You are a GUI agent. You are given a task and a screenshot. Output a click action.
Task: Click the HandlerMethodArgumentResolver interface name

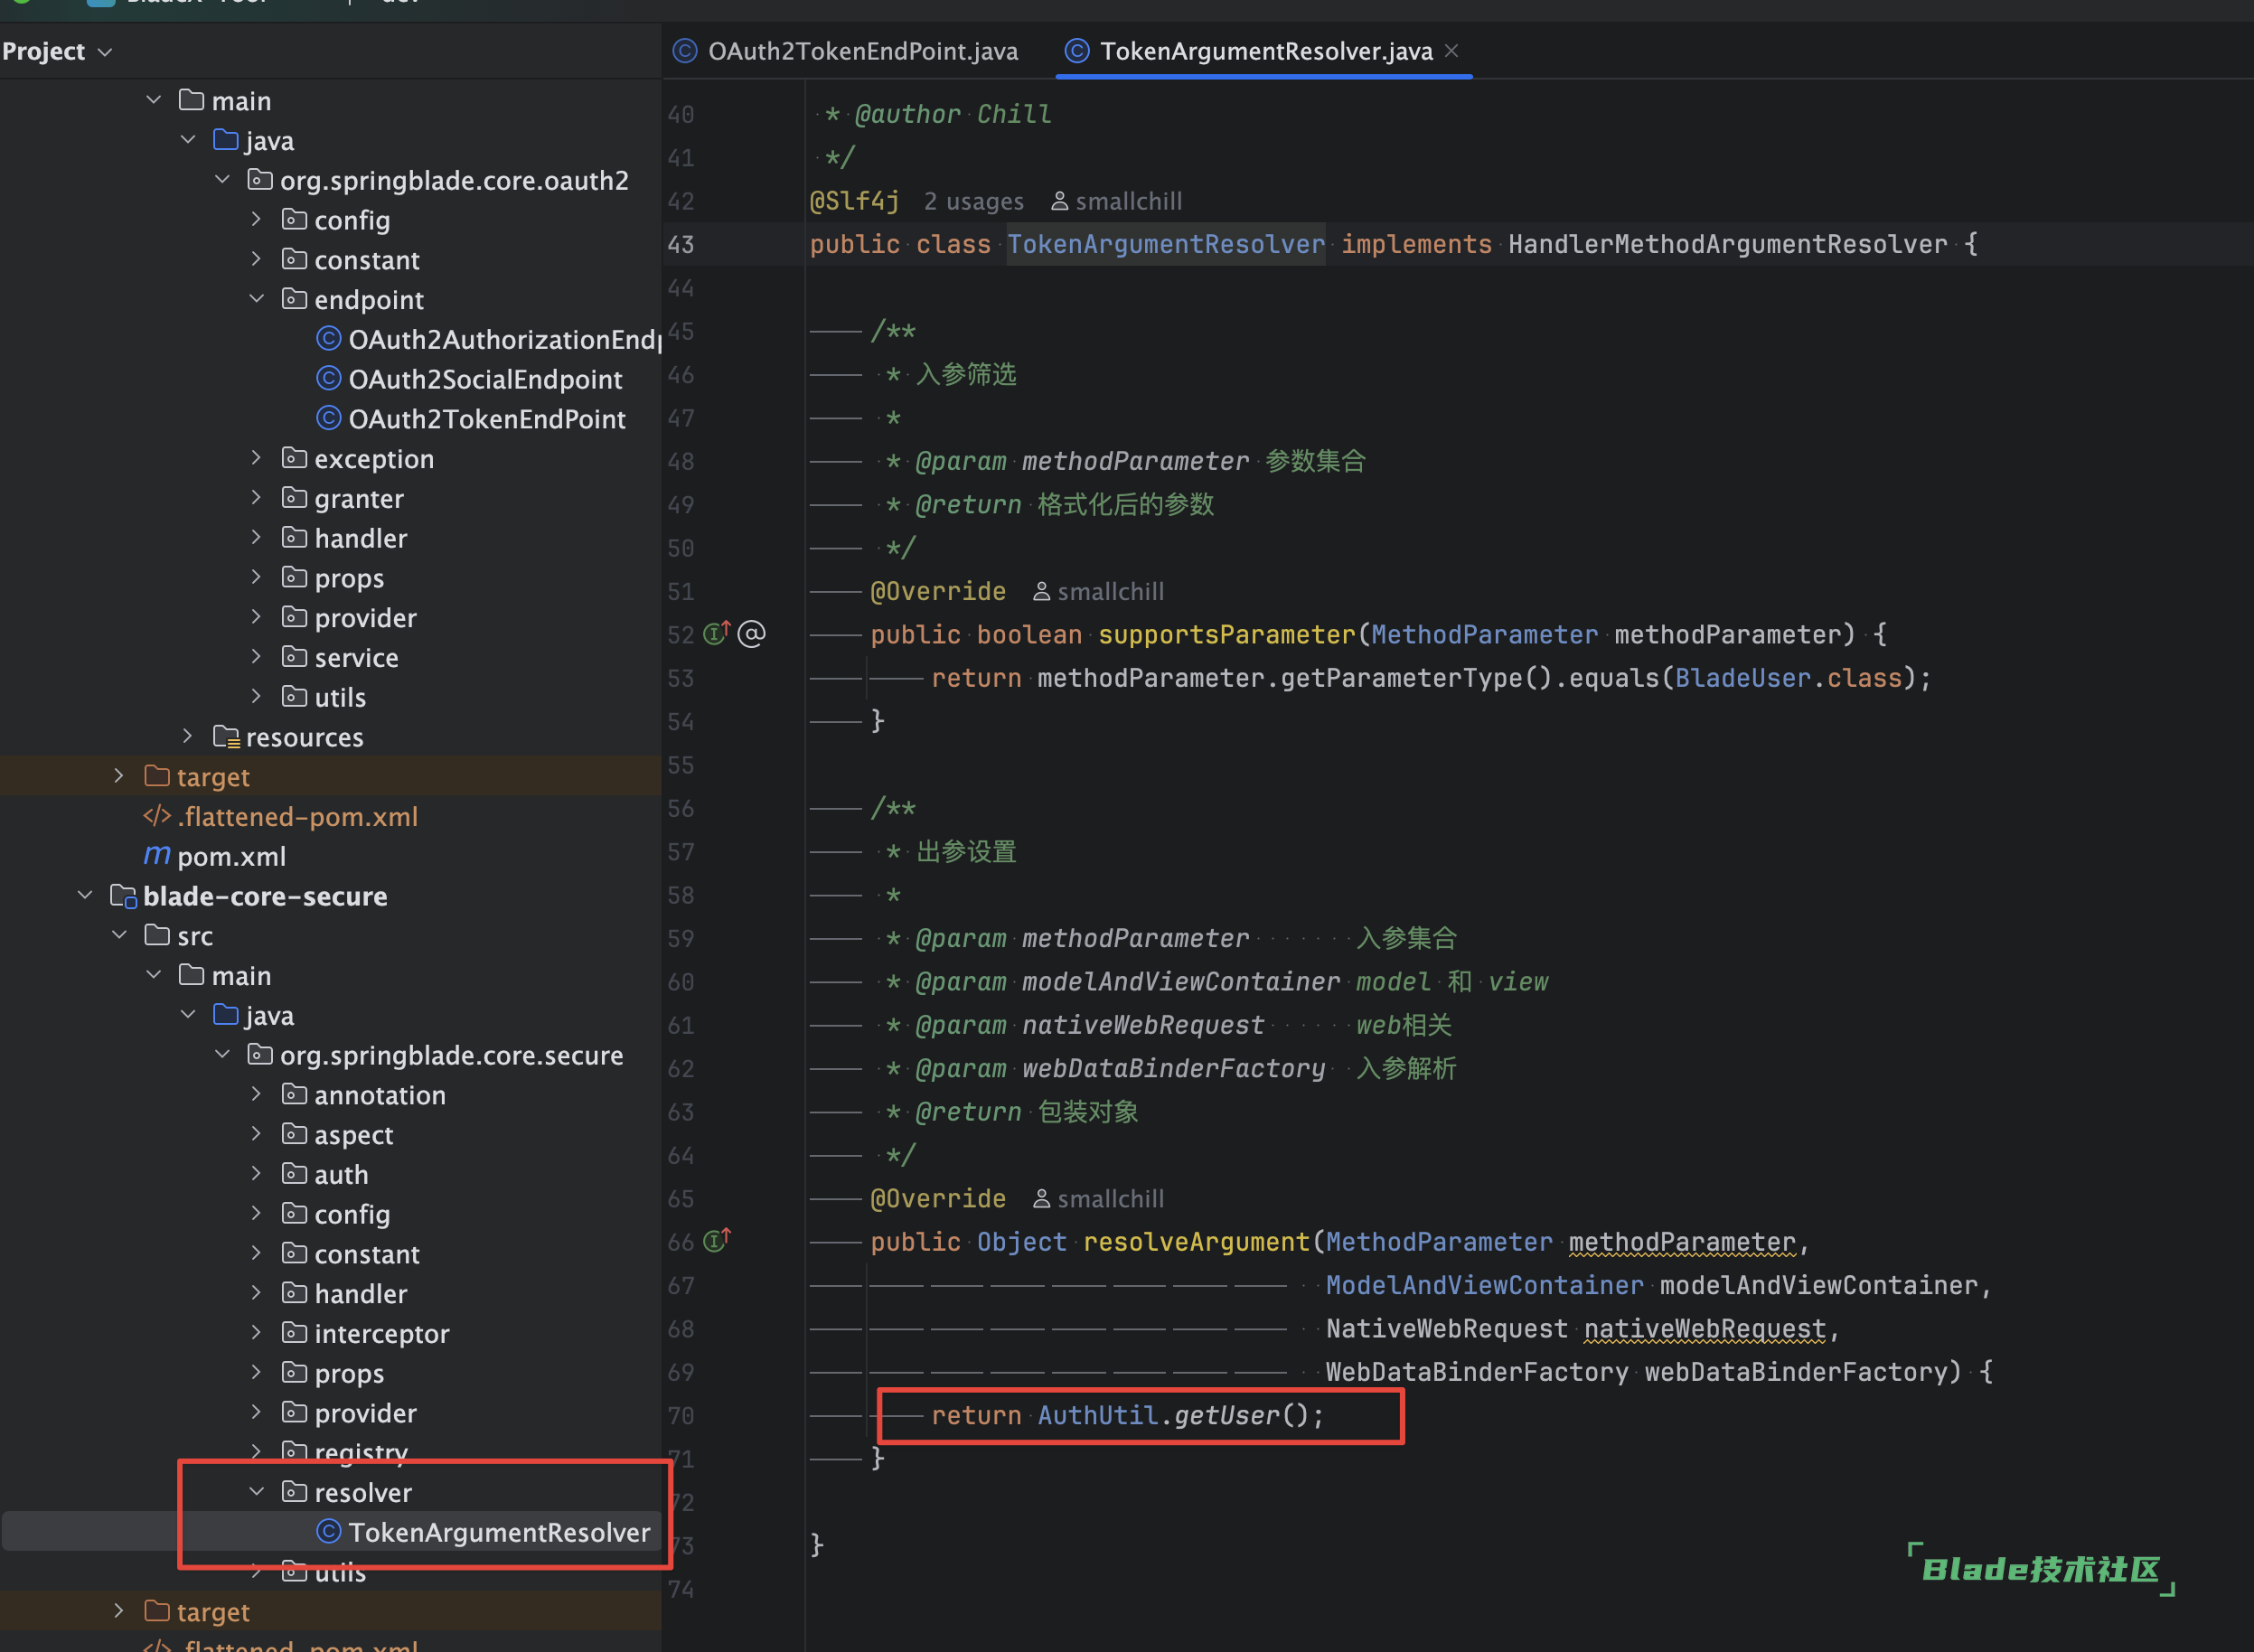(1727, 244)
